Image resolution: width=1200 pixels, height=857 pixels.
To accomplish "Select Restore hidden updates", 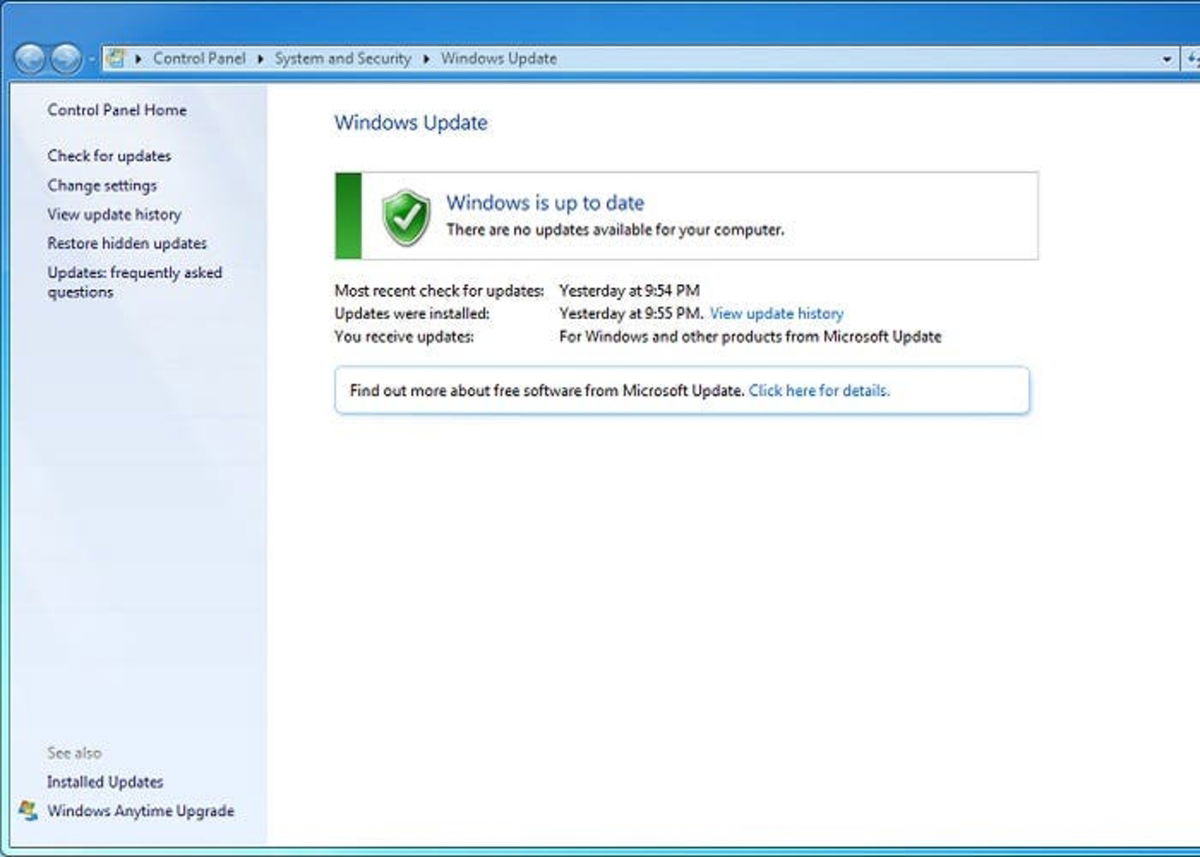I will pos(127,243).
